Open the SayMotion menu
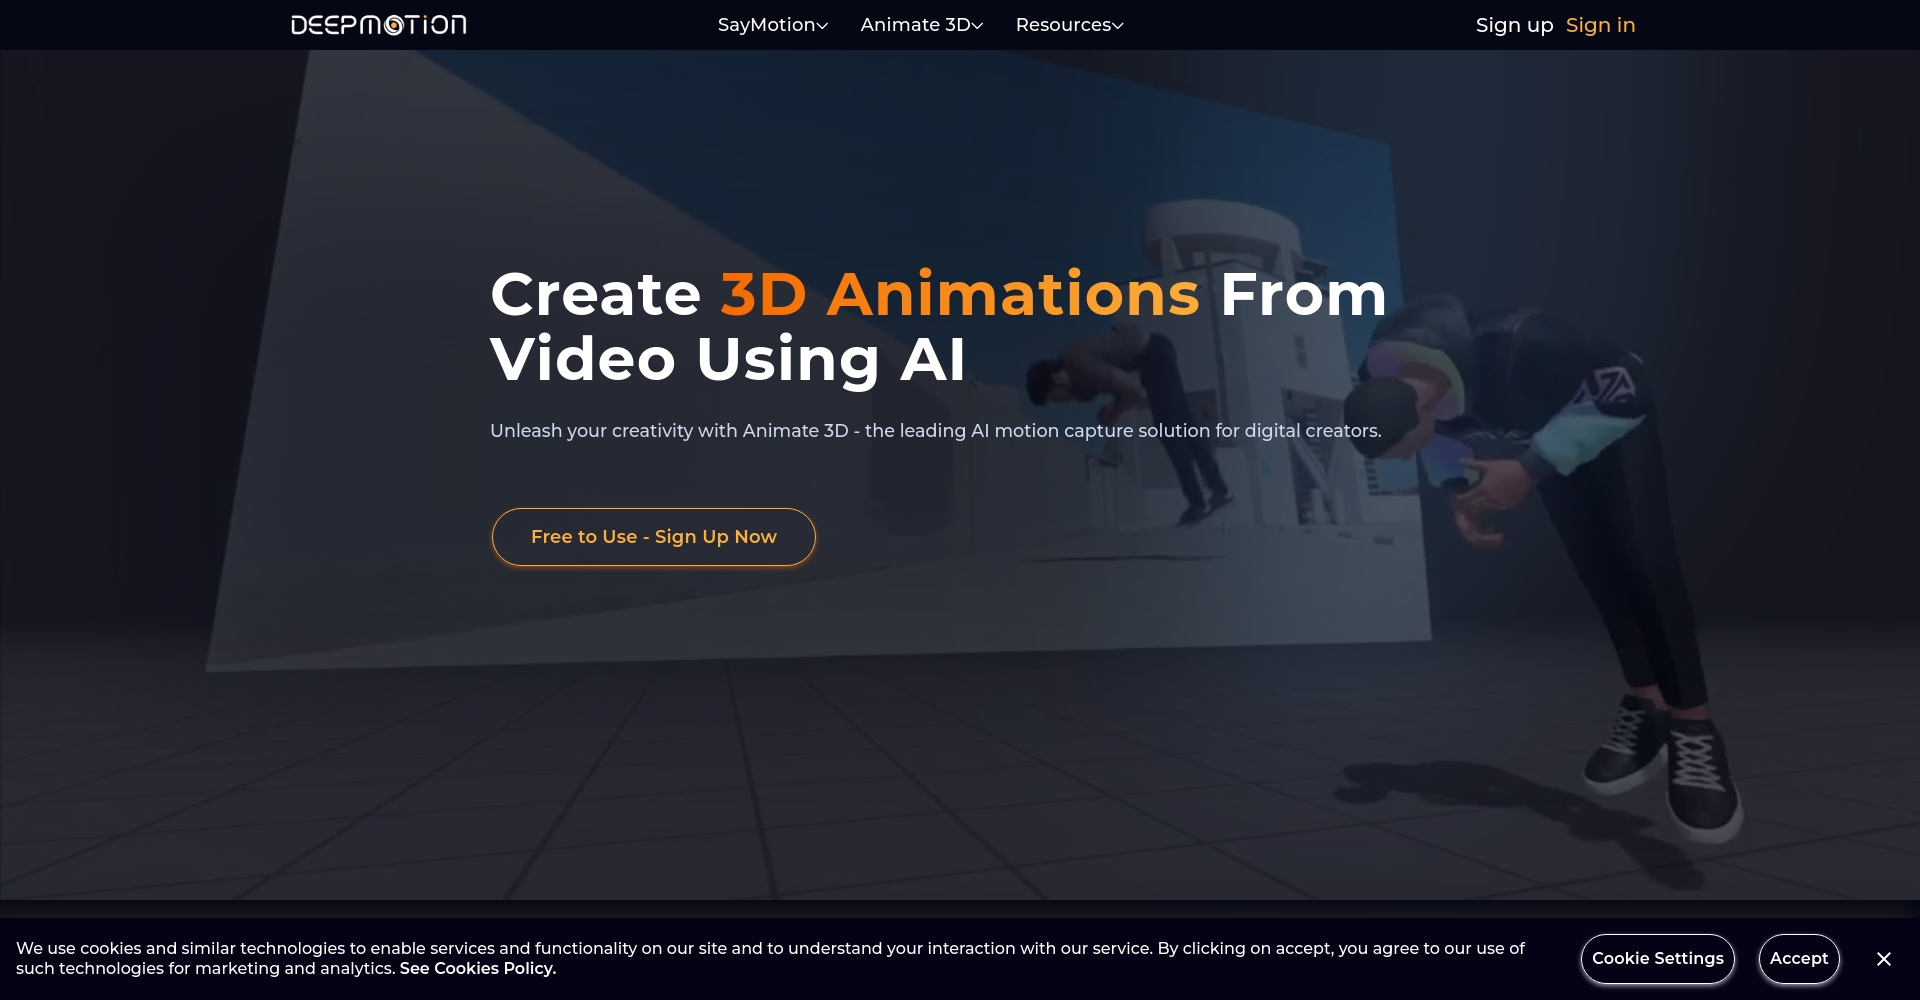Image resolution: width=1920 pixels, height=1000 pixels. (765, 24)
